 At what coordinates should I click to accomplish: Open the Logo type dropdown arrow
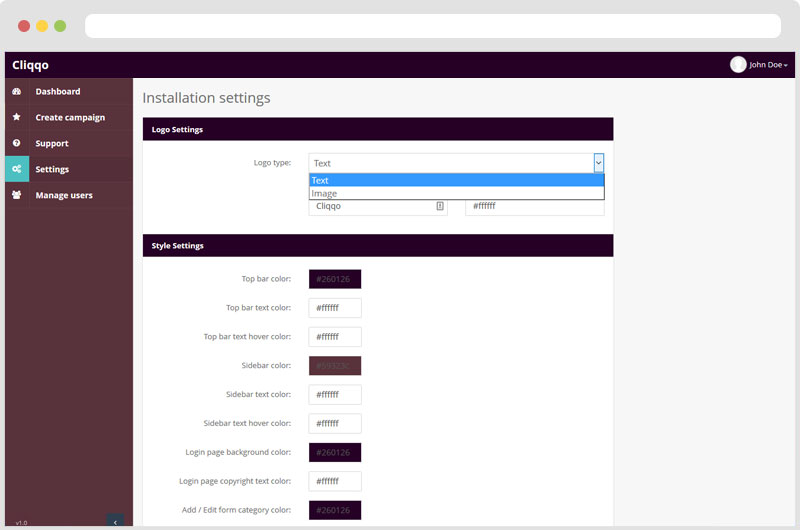(x=598, y=163)
